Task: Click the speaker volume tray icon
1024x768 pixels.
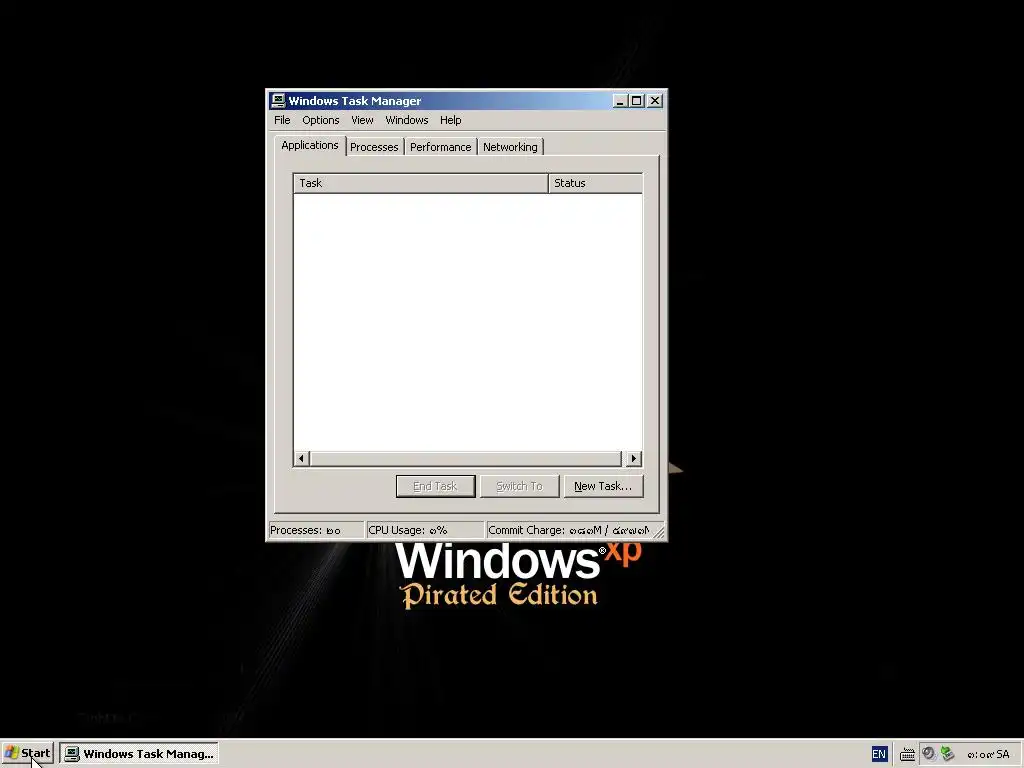Action: 929,754
